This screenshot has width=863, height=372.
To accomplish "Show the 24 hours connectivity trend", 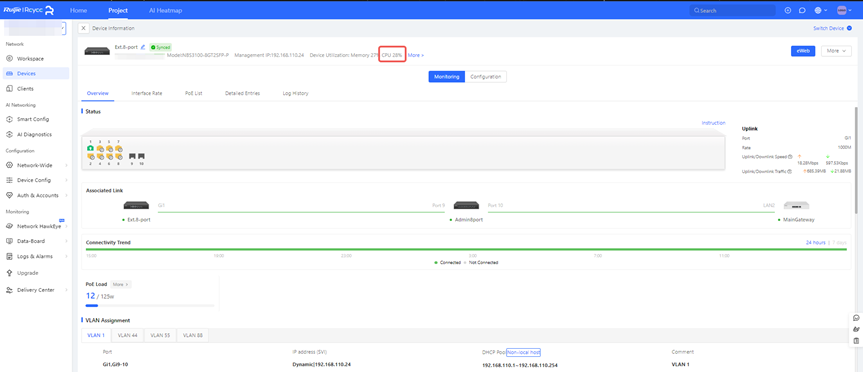I will 816,243.
